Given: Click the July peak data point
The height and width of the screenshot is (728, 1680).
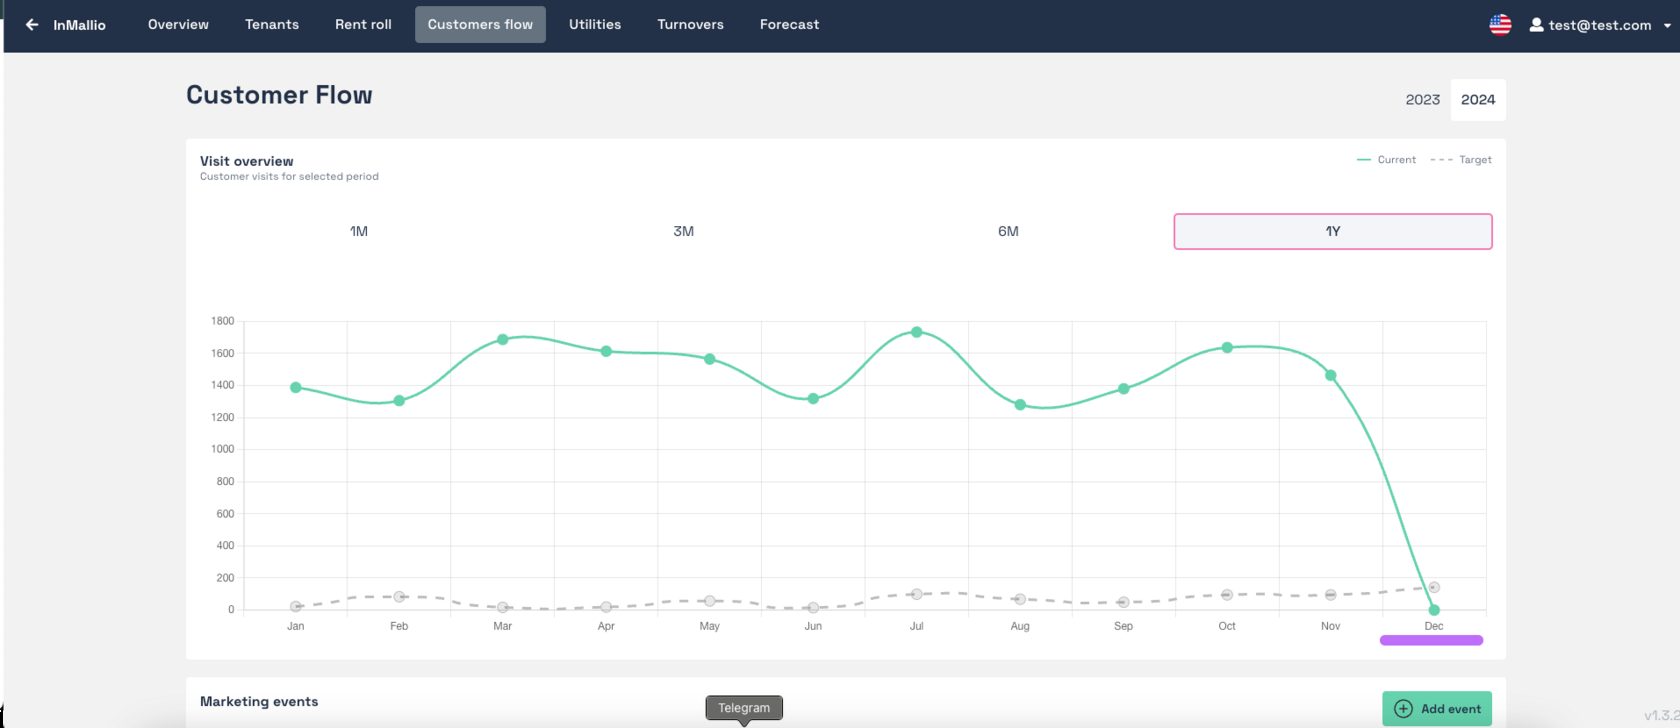Looking at the screenshot, I should (x=917, y=332).
